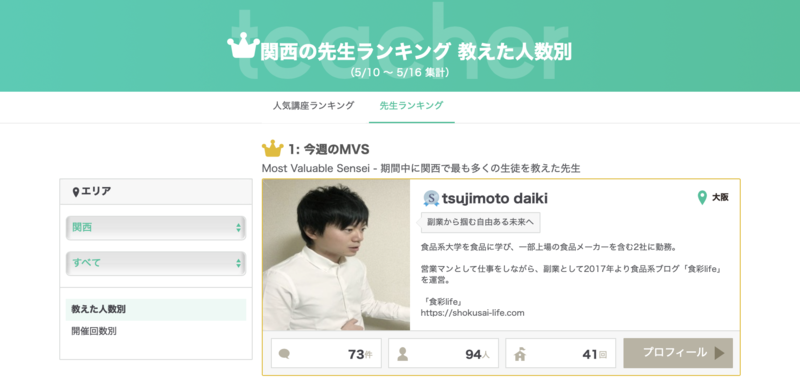Click the green location pin beside 大阪
Viewport: 800px width, 390px height.
[702, 198]
